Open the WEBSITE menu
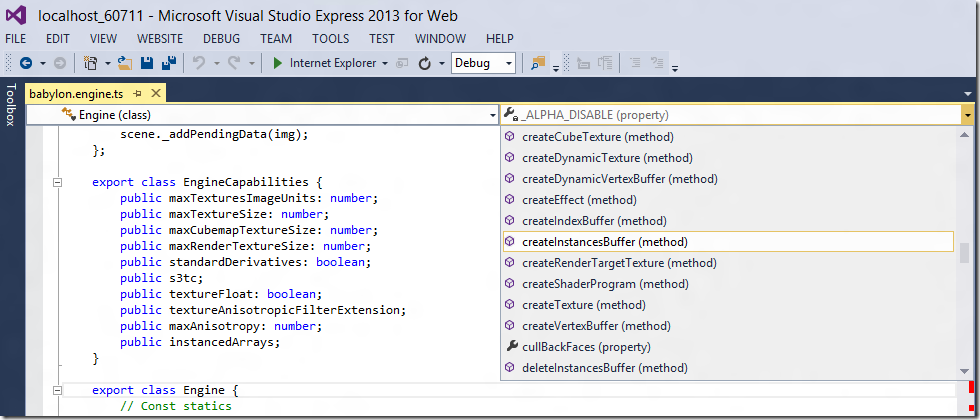 coord(160,39)
